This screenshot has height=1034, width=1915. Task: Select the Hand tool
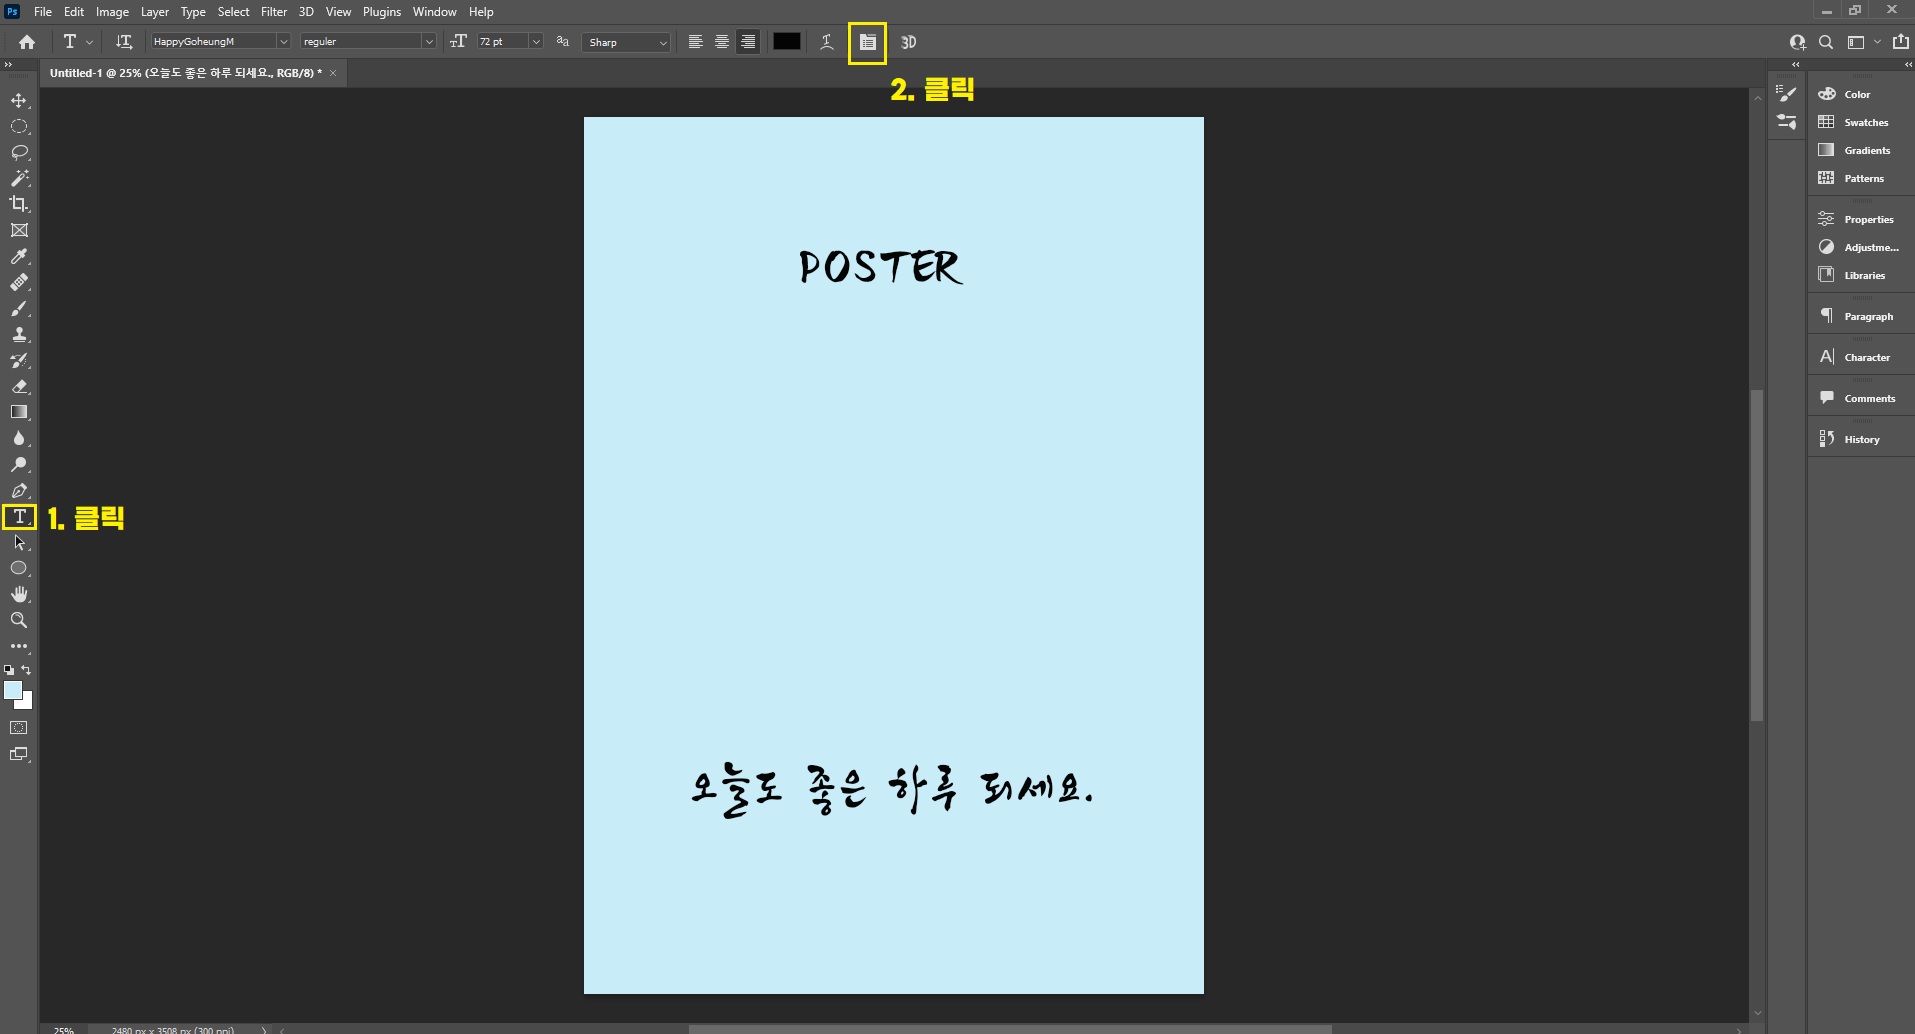click(19, 594)
